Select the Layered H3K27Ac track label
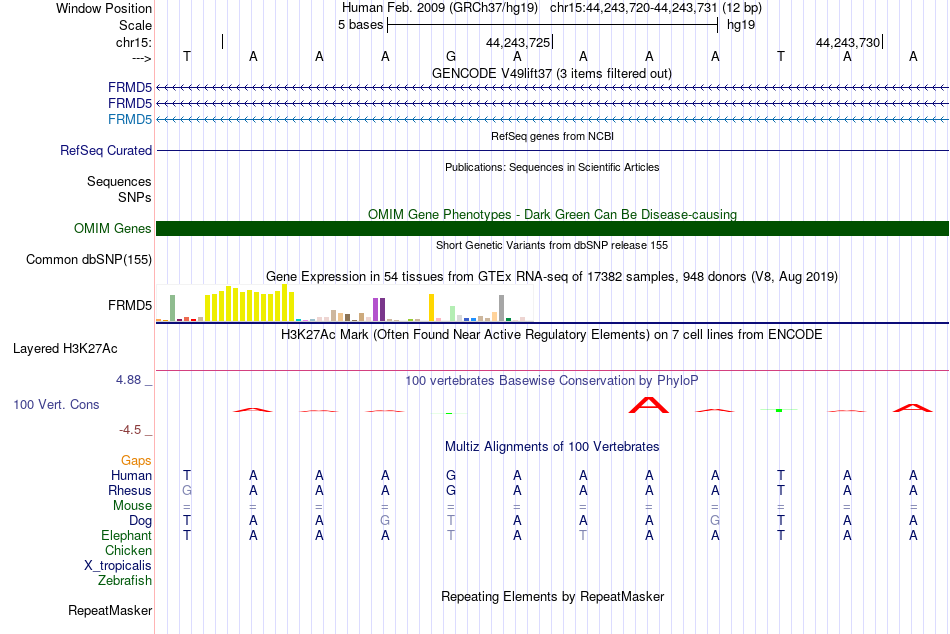 coord(65,349)
